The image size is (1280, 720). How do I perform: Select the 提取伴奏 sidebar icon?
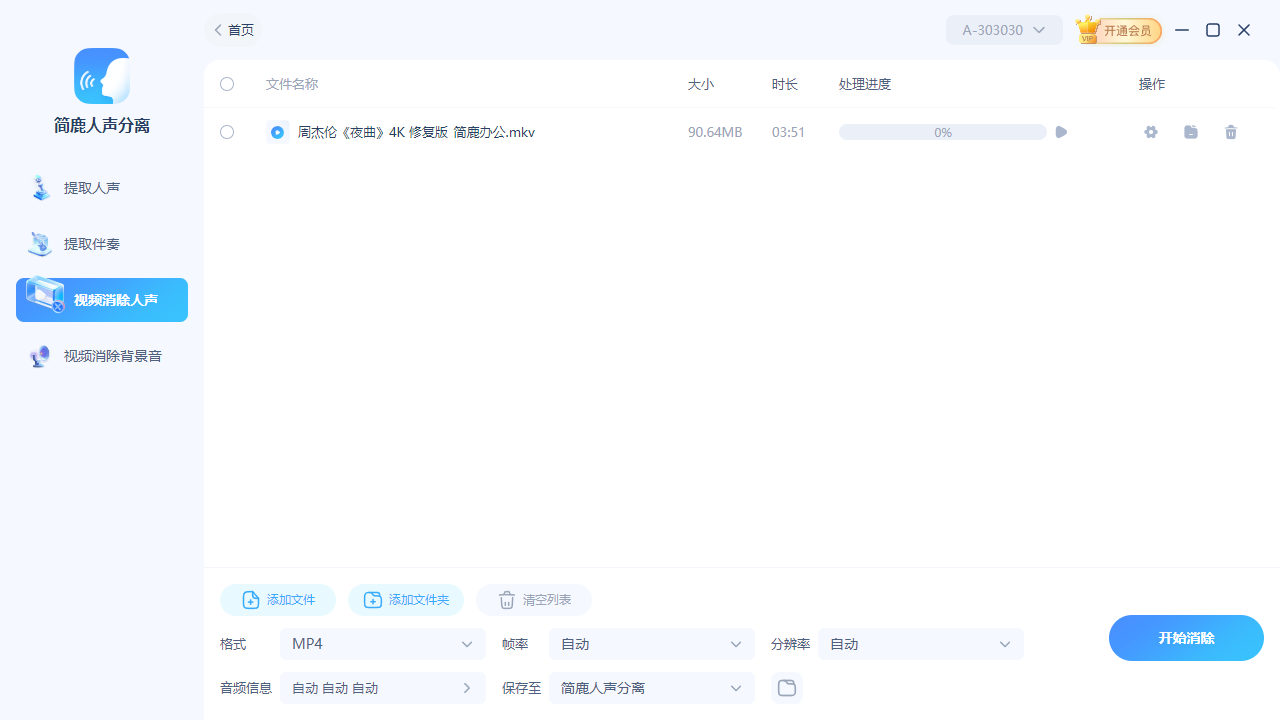tap(40, 244)
